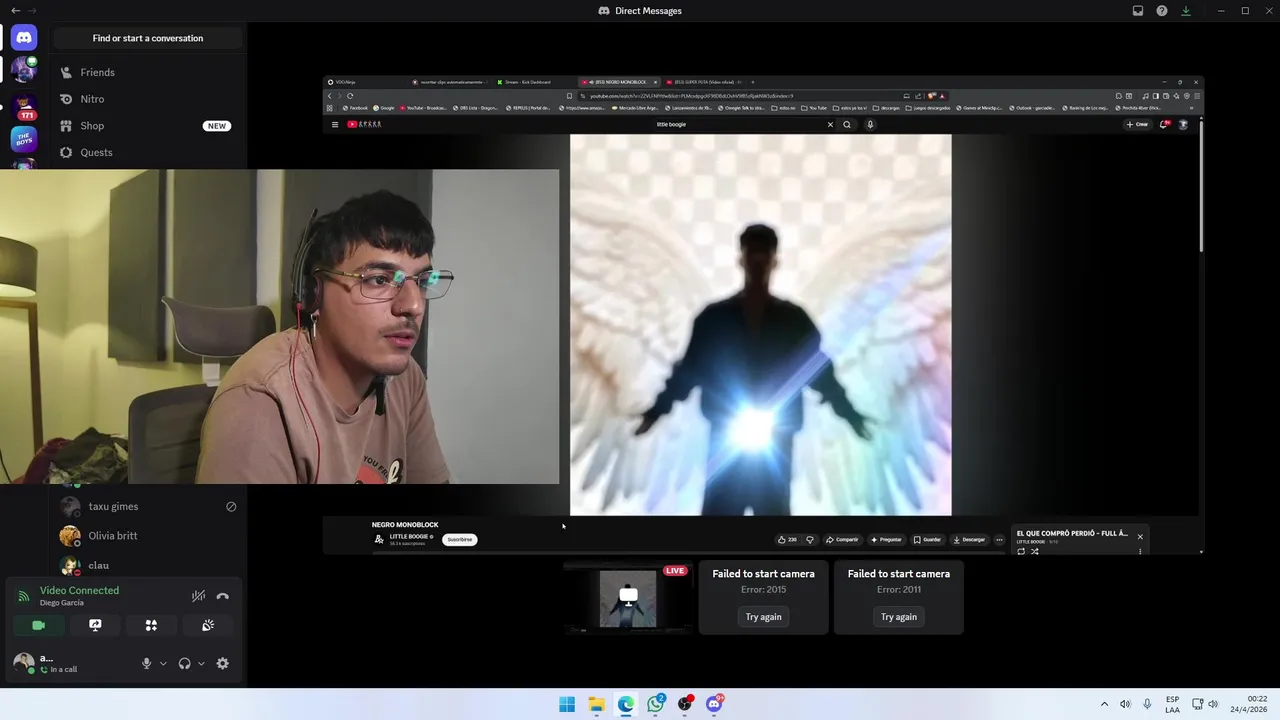This screenshot has height=720, width=1280.
Task: Open Microsoft Edge from taskbar
Action: [626, 704]
